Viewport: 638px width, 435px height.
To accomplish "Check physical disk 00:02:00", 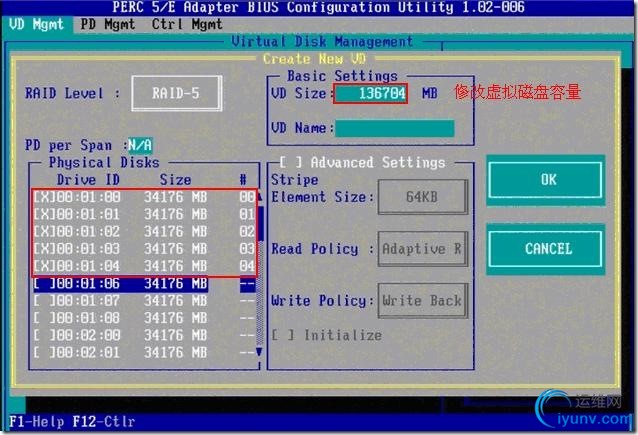I will 44,335.
